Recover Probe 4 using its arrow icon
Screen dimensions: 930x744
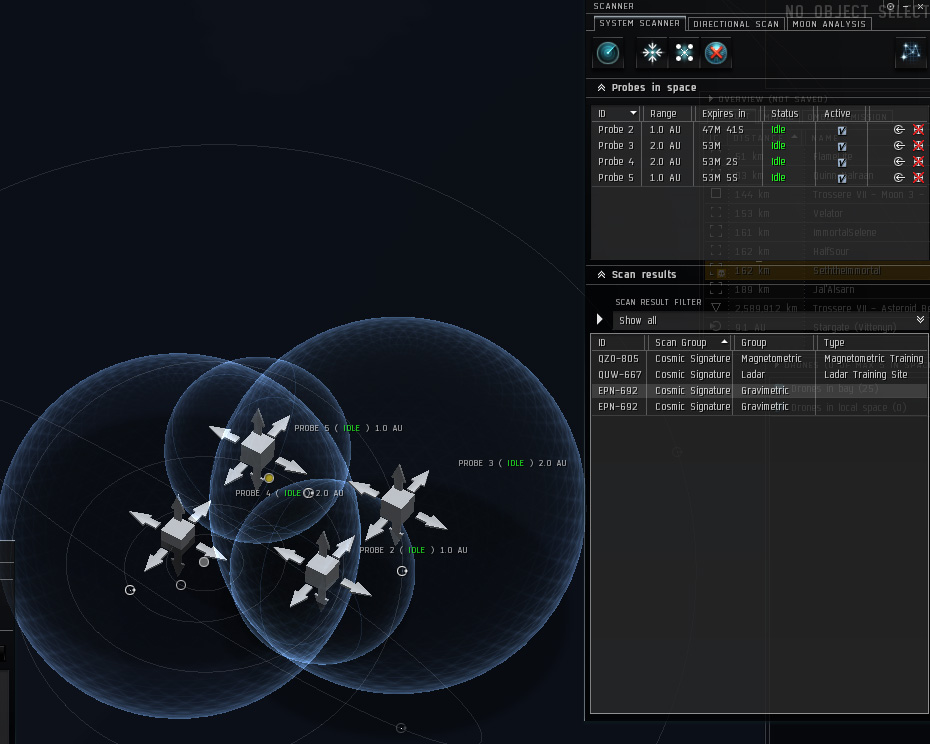click(899, 161)
